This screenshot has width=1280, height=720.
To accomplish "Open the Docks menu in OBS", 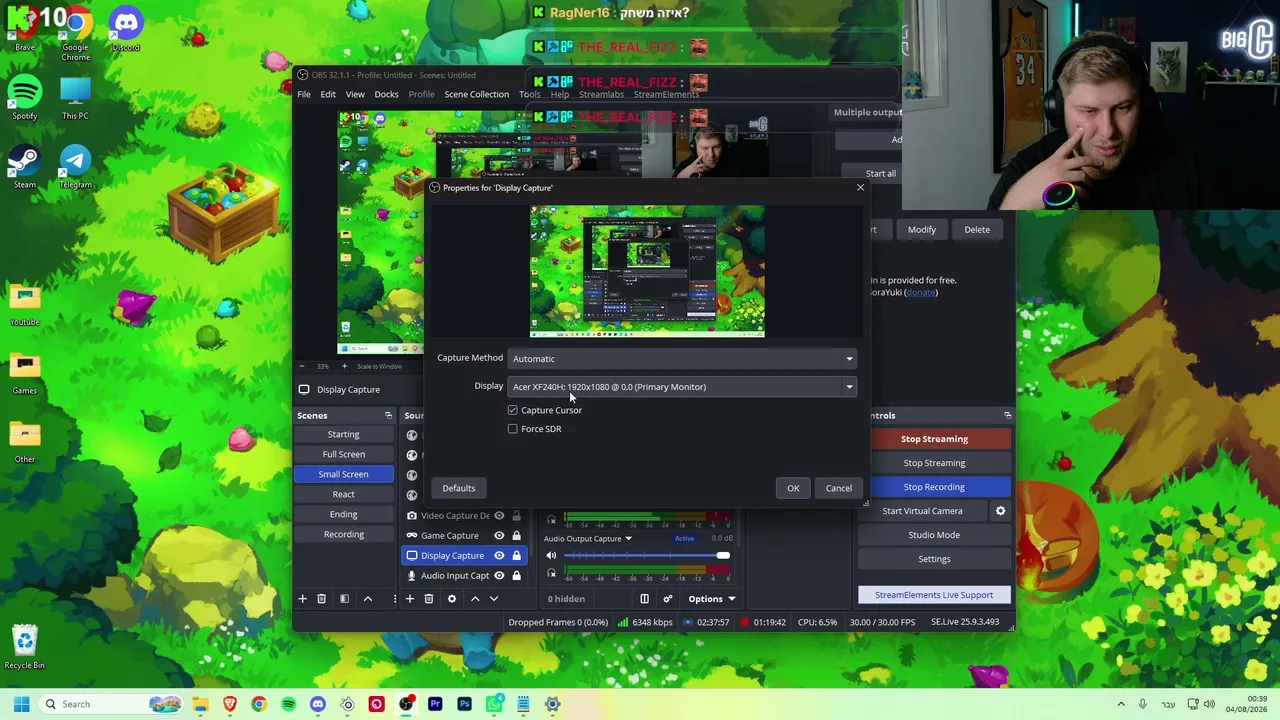I will click(386, 95).
